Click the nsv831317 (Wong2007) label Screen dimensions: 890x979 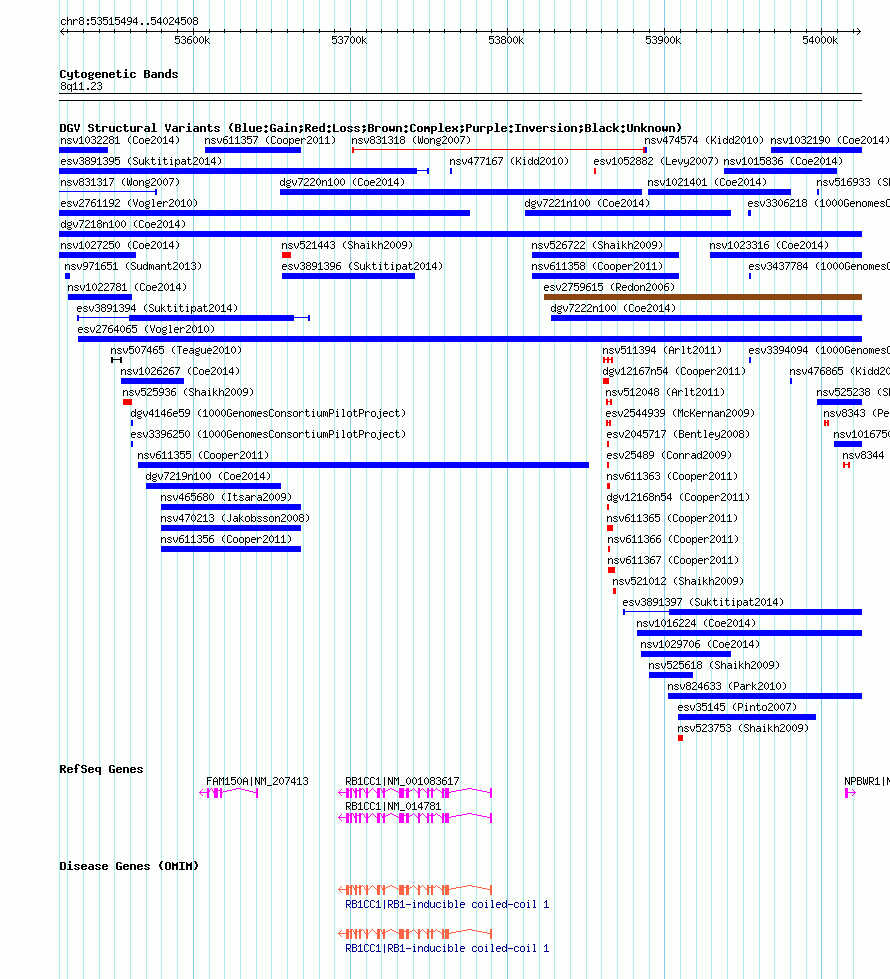click(120, 182)
